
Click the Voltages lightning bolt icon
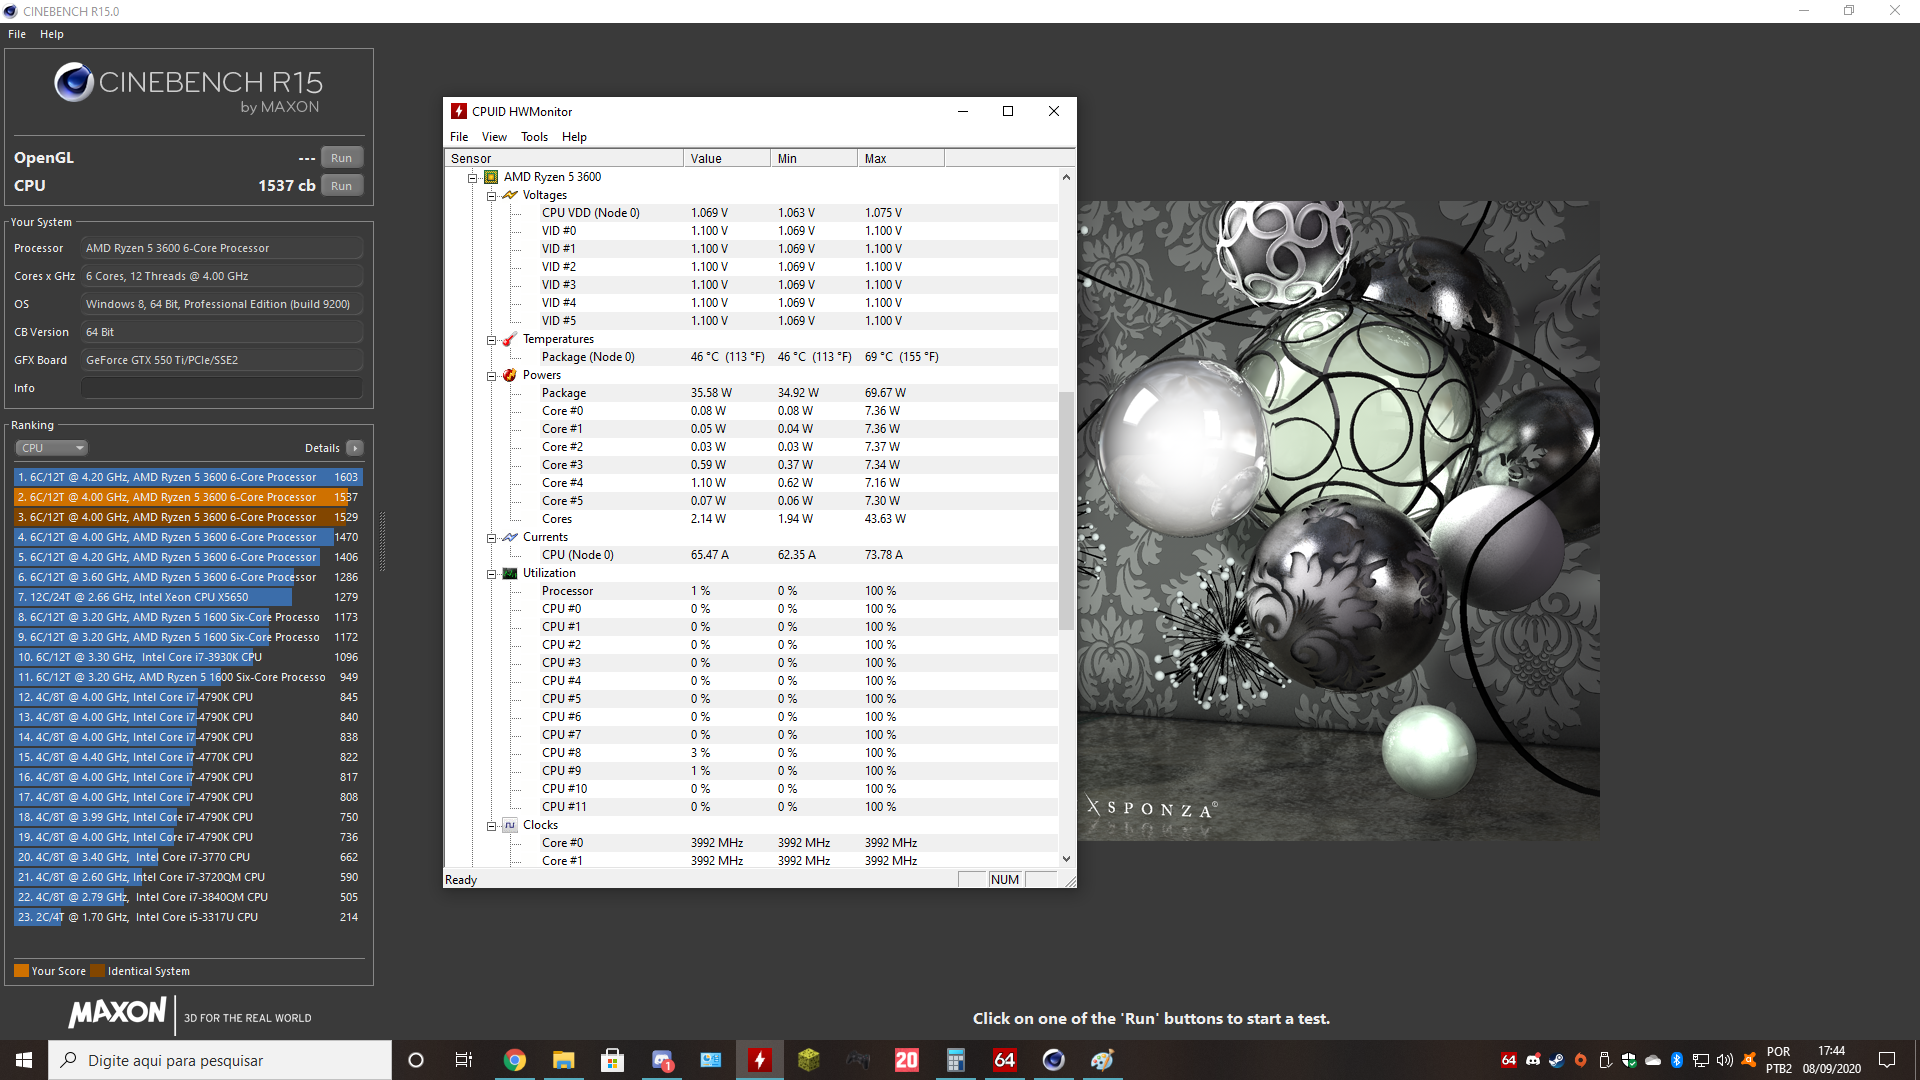click(510, 195)
